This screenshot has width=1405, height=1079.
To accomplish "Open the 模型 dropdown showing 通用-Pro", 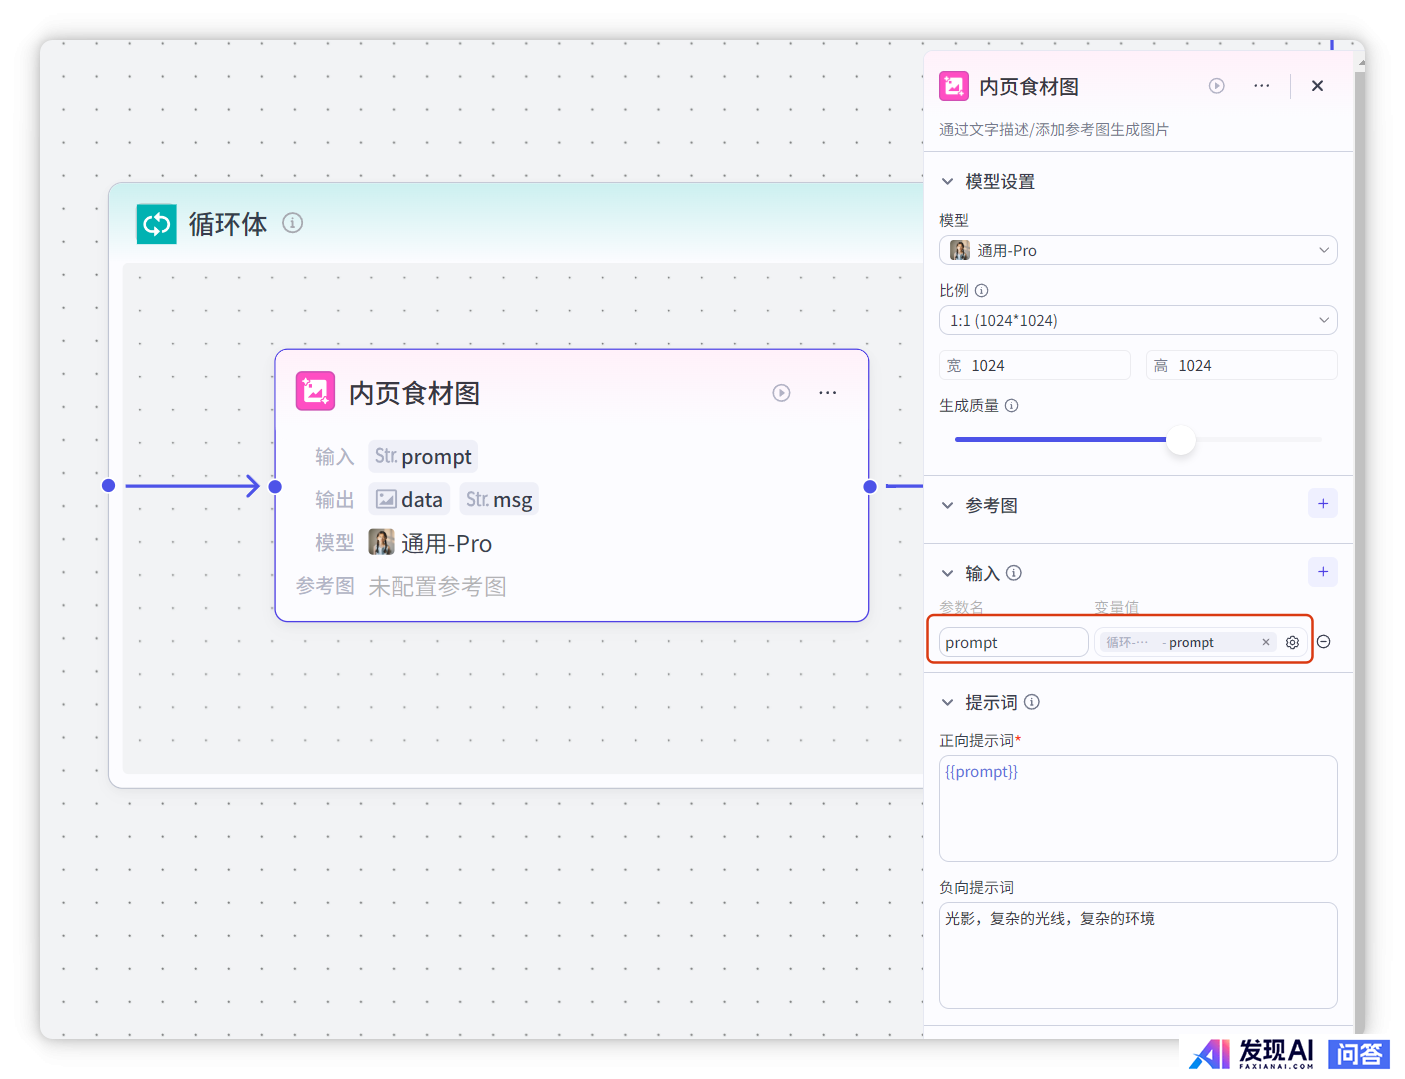I will click(x=1137, y=250).
